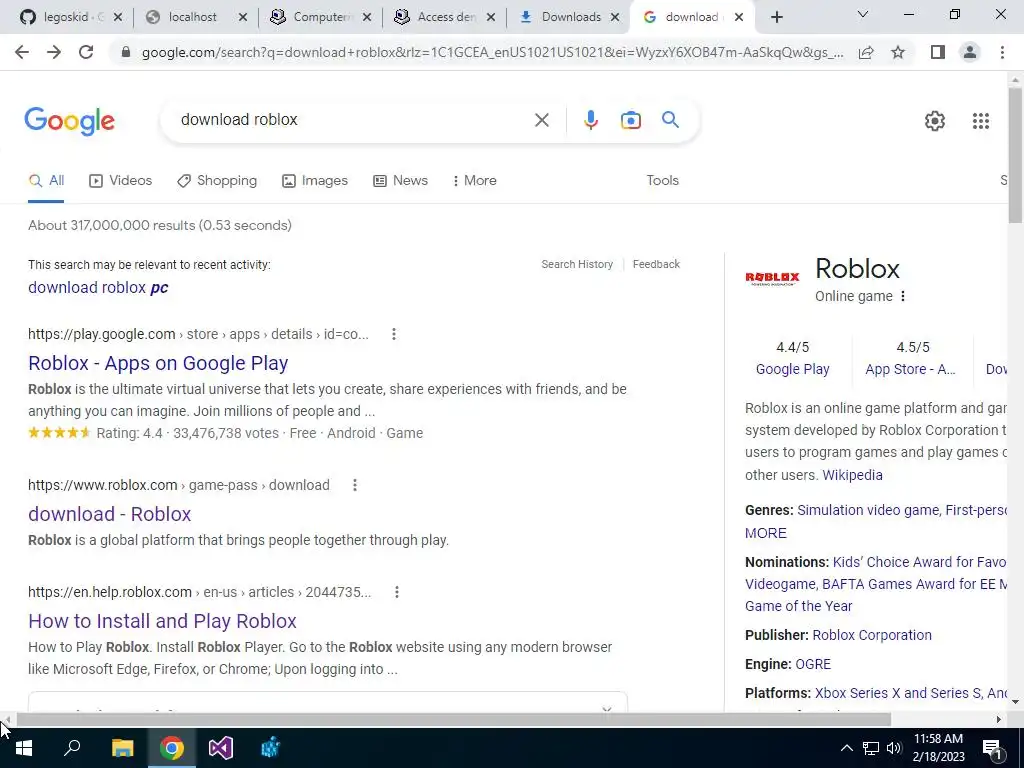This screenshot has width=1024, height=768.
Task: Open network status icon in tray
Action: (871, 748)
